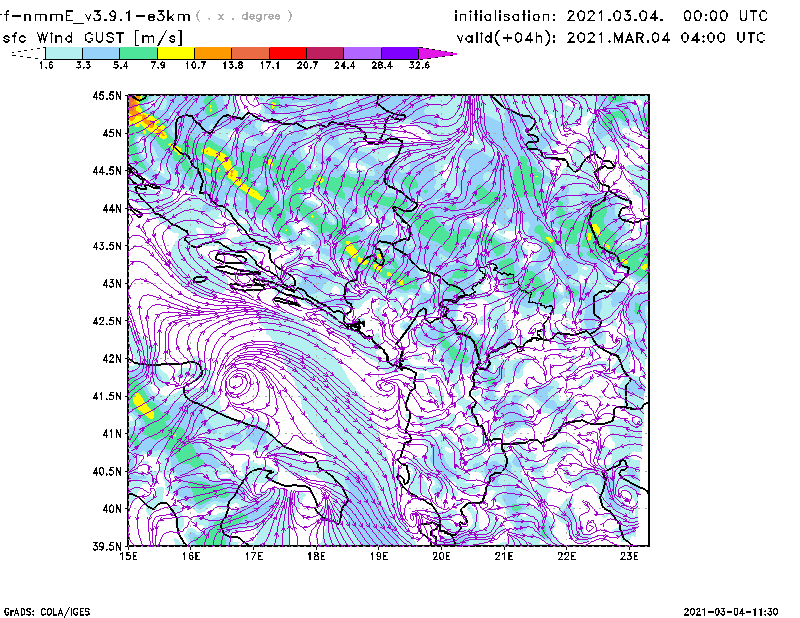Click the legend value 1.6

[x=46, y=65]
